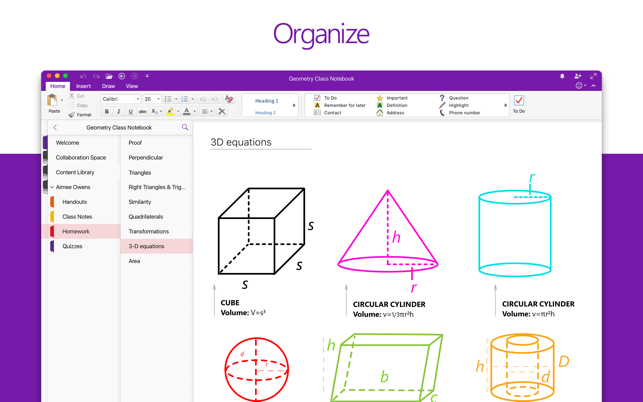The height and width of the screenshot is (402, 643).
Task: Open the numbered list style arrow
Action: click(x=193, y=99)
